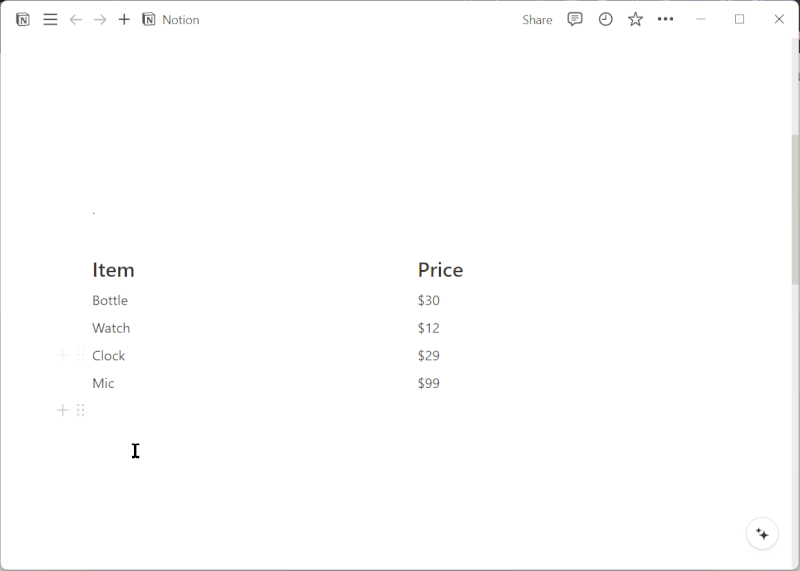The width and height of the screenshot is (800, 571).
Task: Go back with the left arrow
Action: 76,19
